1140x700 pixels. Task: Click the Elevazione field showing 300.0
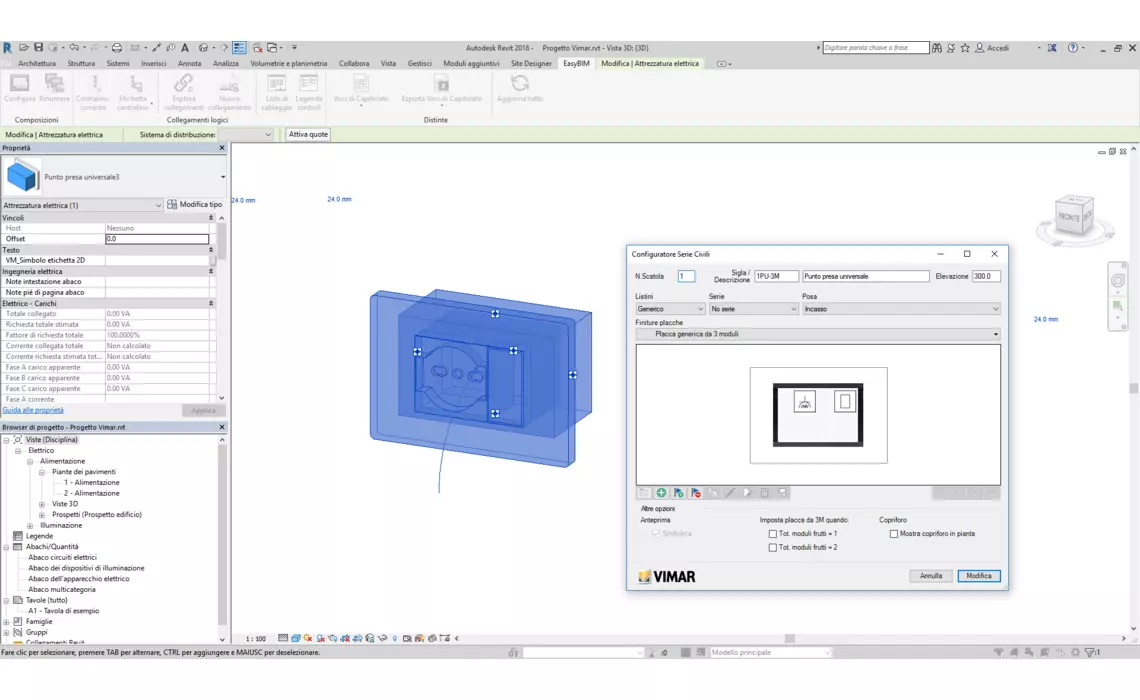(986, 276)
